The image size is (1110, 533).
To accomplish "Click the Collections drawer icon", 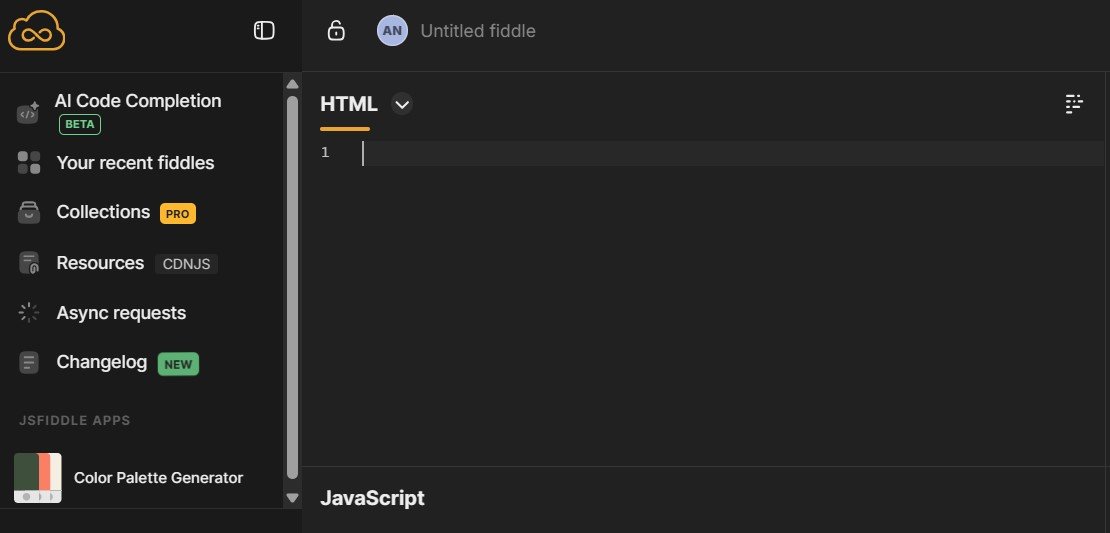I will [x=29, y=212].
